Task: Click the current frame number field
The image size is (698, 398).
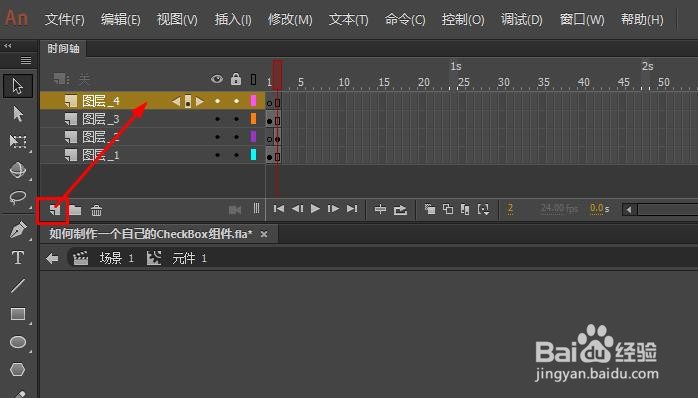Action: pos(510,208)
